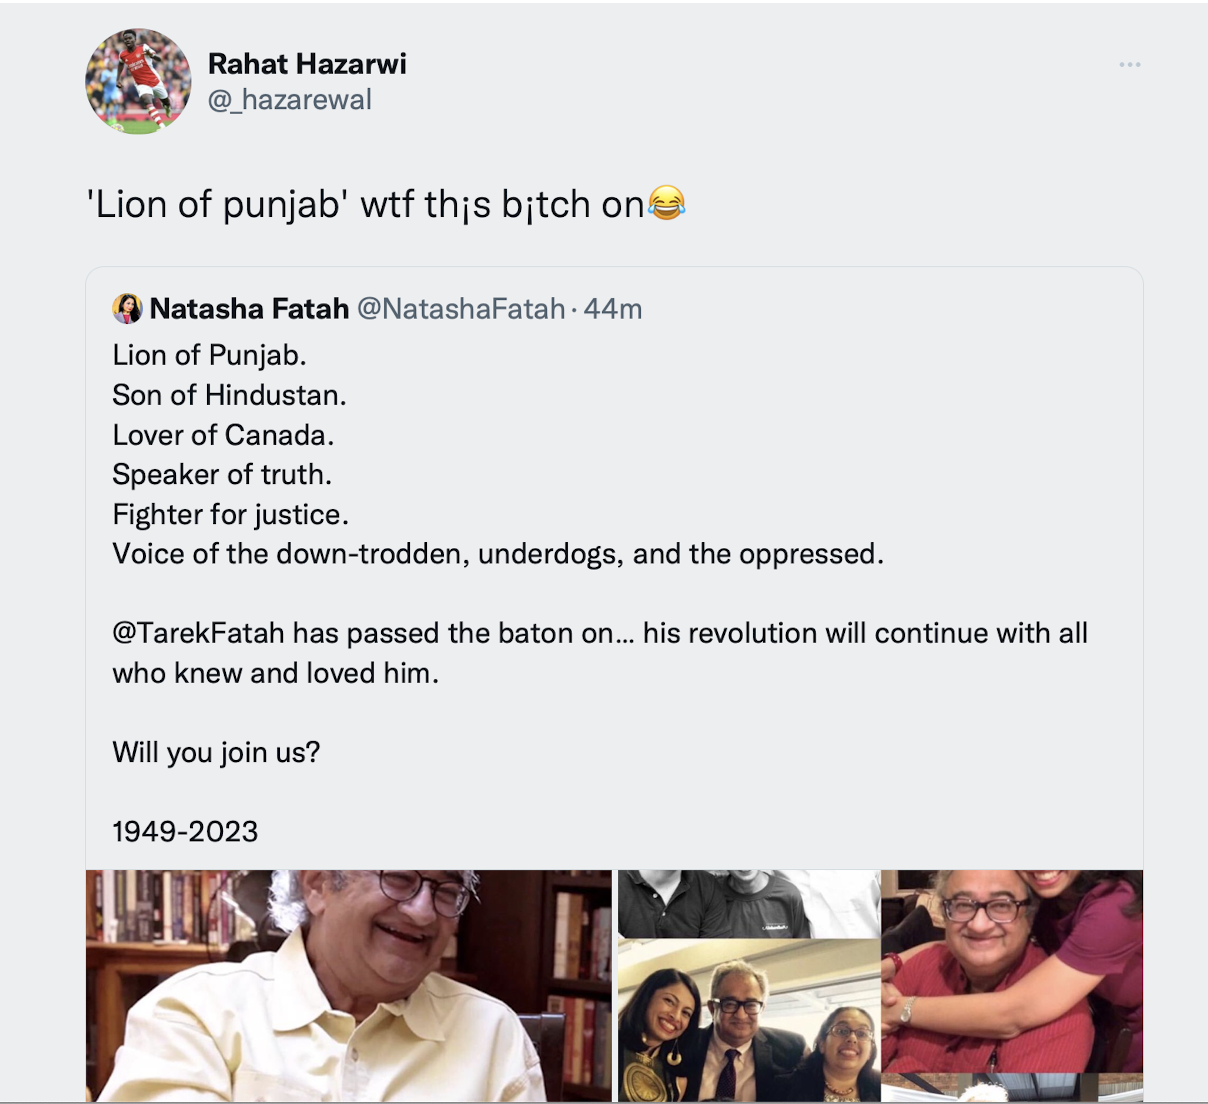Open the black-and-white photo thumbnail
The height and width of the screenshot is (1104, 1208).
coord(748,903)
